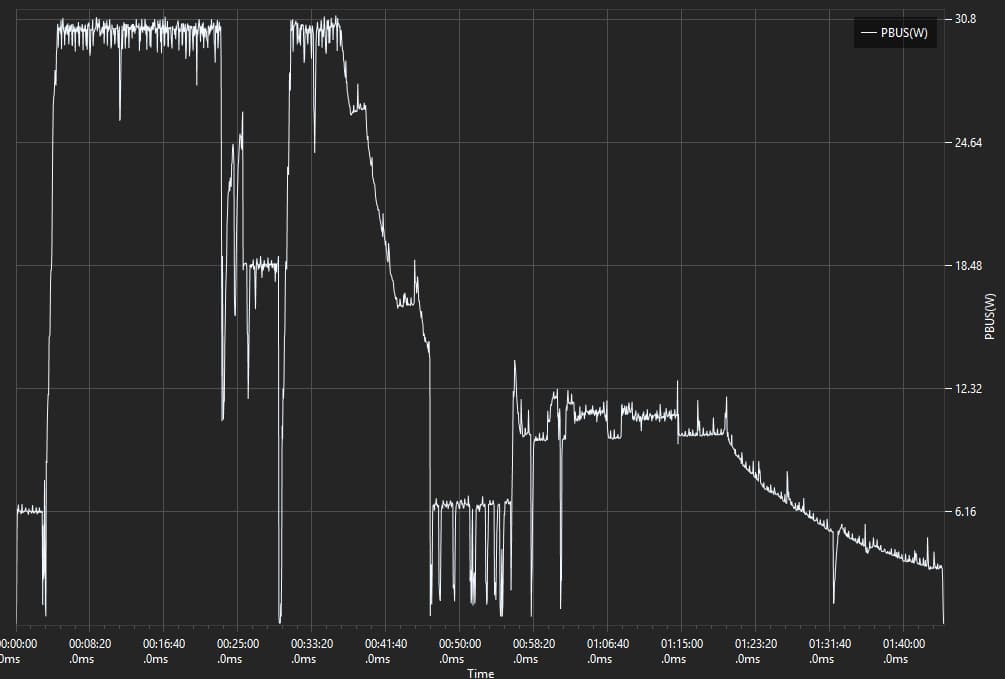The width and height of the screenshot is (1005, 679).
Task: Click the white line sample in legend
Action: (x=868, y=34)
